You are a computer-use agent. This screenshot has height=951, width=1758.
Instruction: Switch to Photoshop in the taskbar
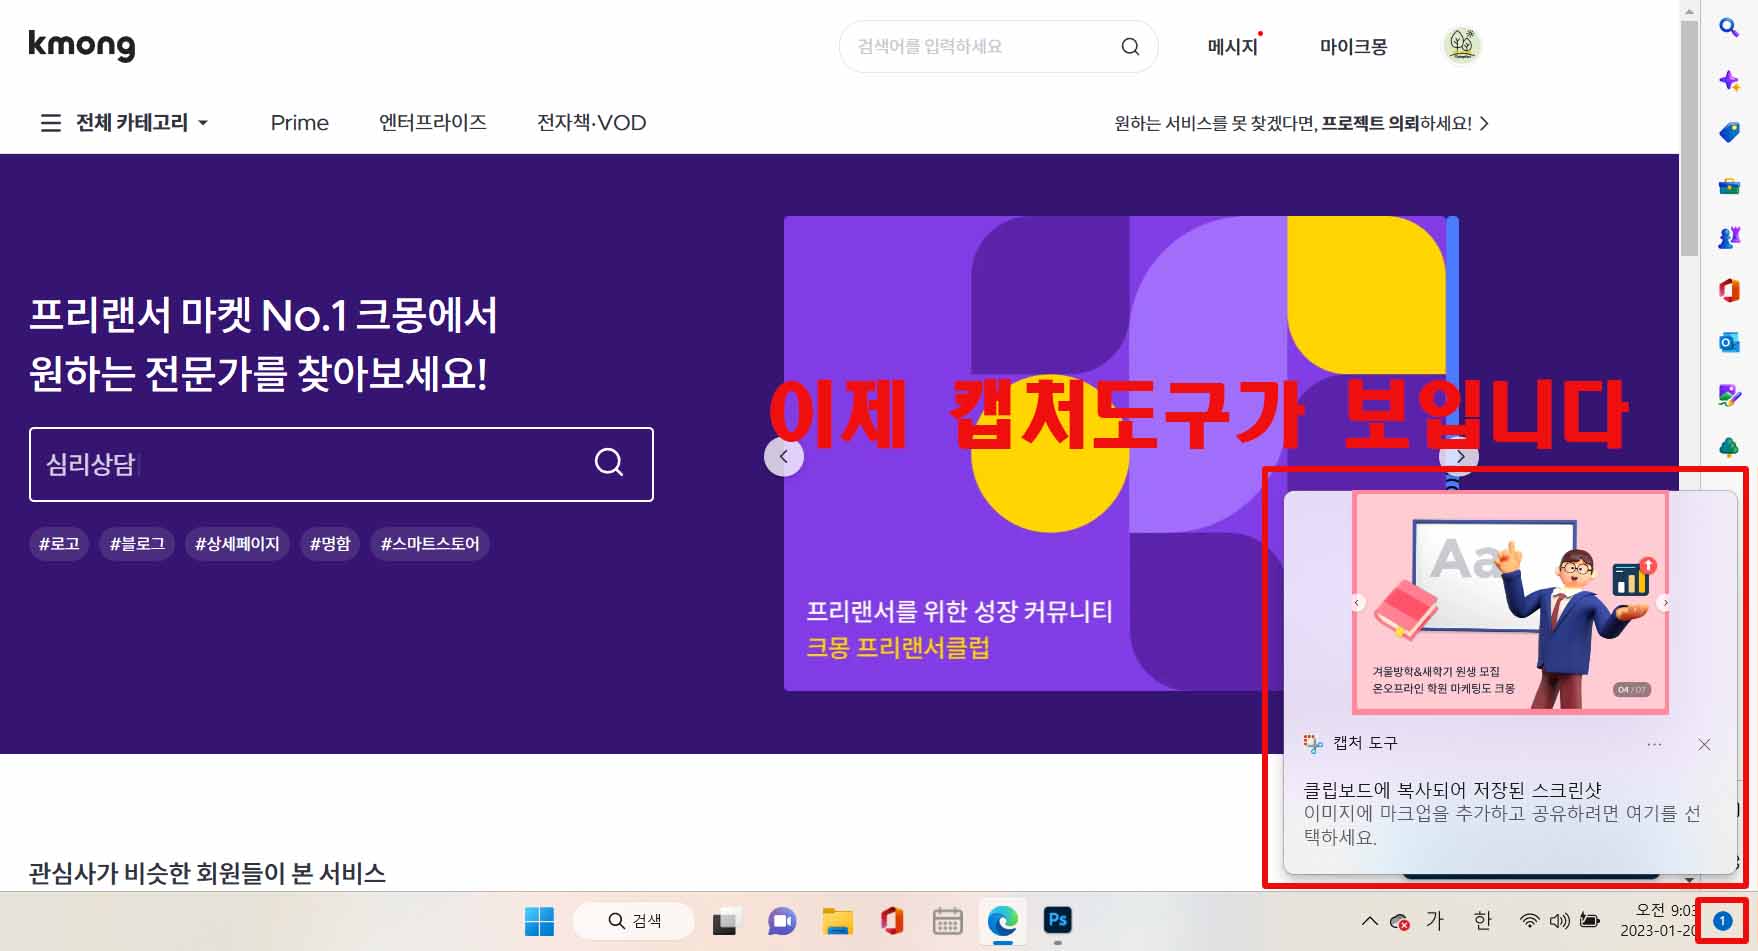(x=1057, y=920)
